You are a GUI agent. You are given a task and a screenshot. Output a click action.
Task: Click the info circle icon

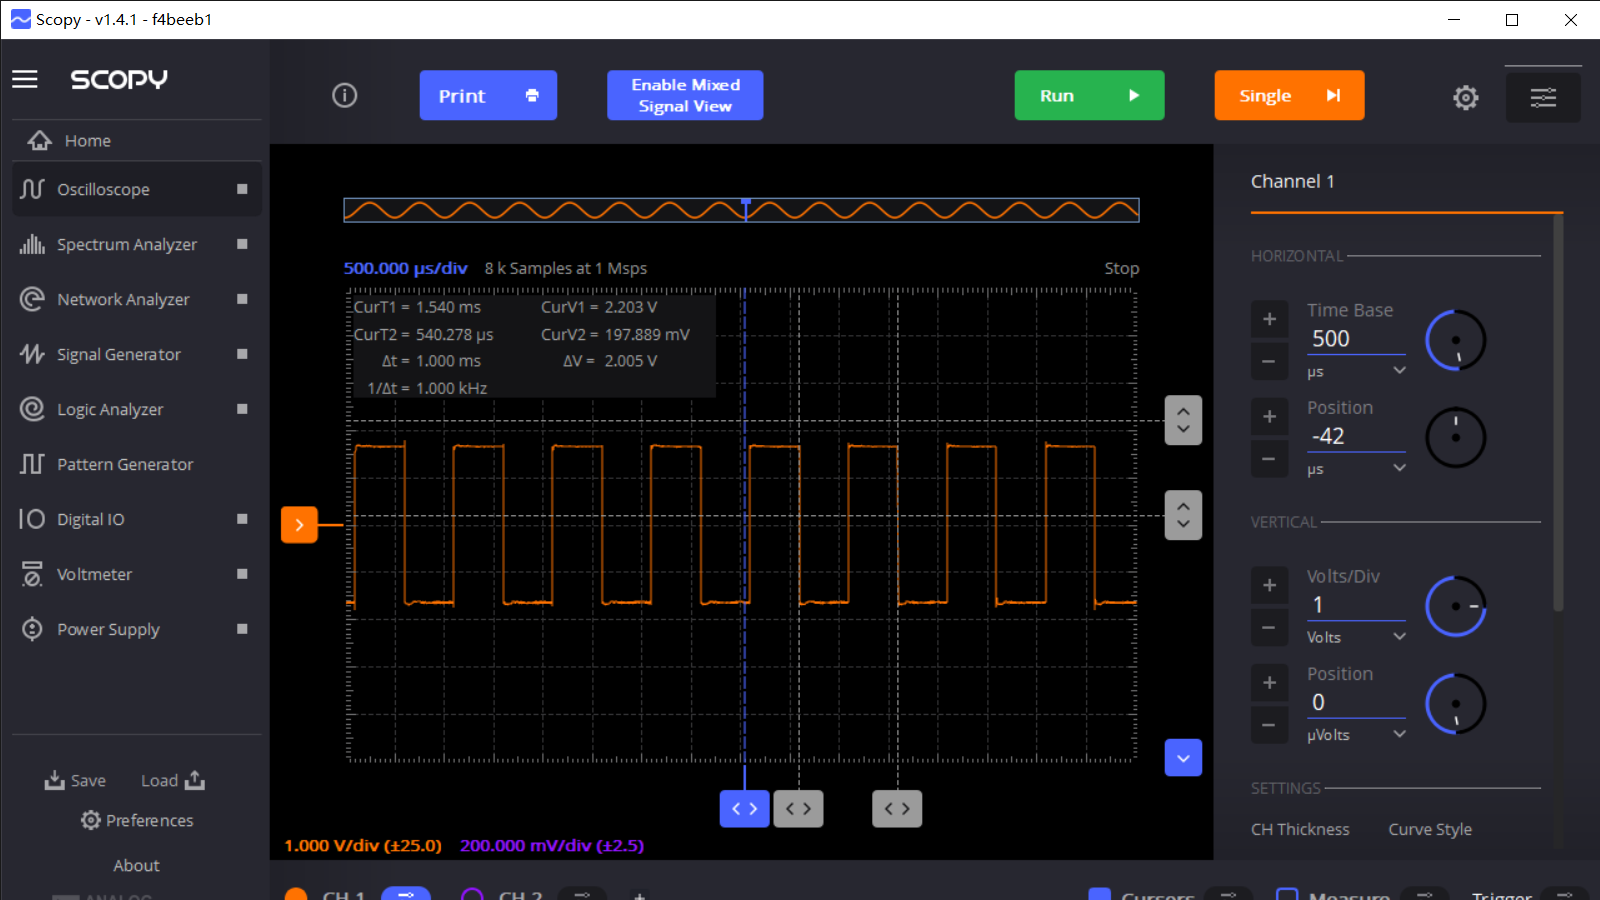point(345,96)
